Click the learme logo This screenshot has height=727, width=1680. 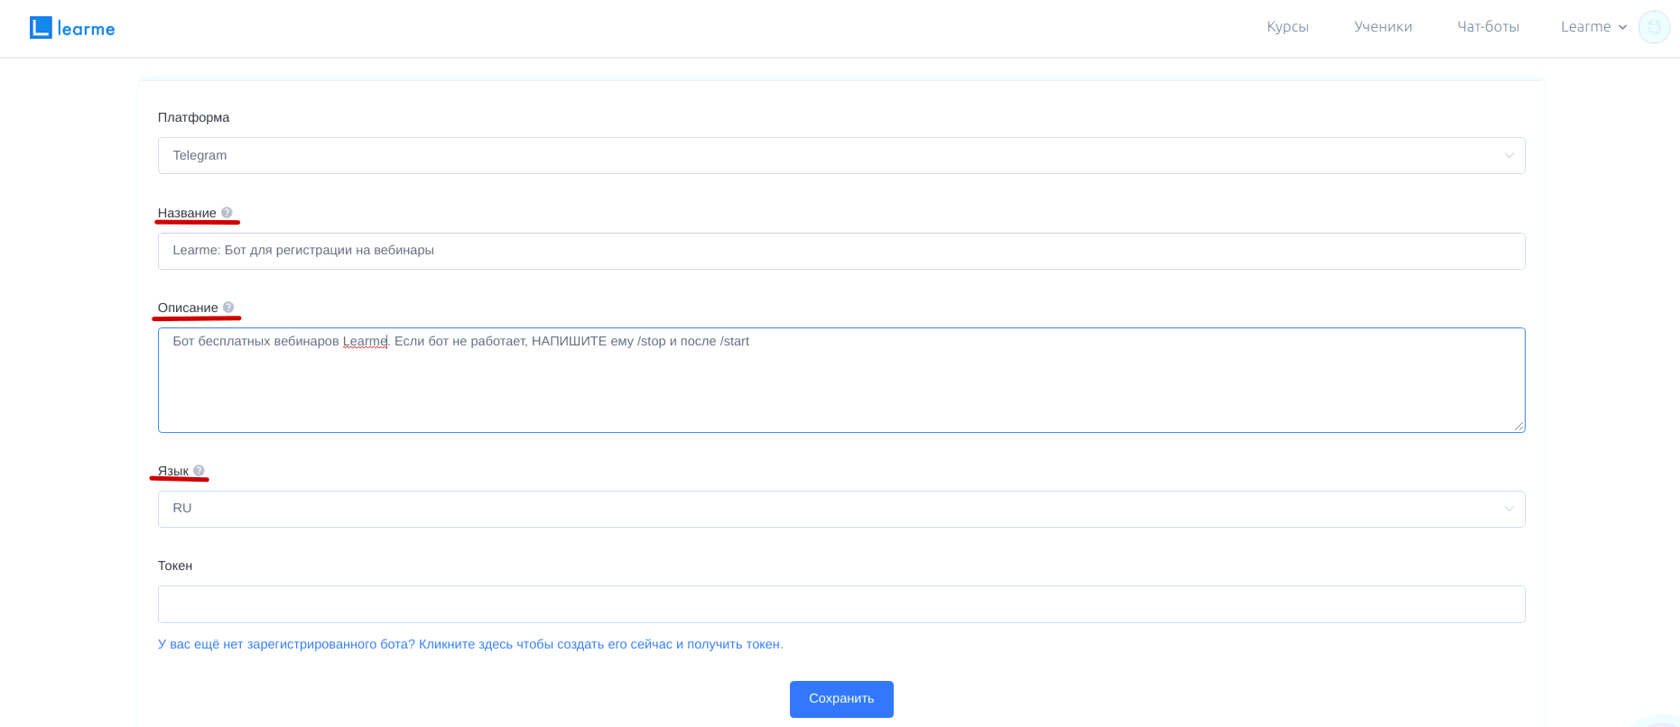[72, 28]
